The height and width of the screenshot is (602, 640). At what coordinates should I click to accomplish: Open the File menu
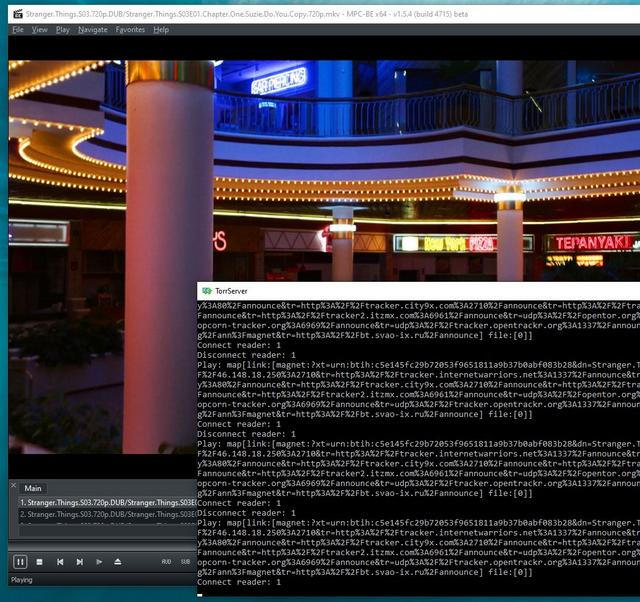pyautogui.click(x=18, y=30)
